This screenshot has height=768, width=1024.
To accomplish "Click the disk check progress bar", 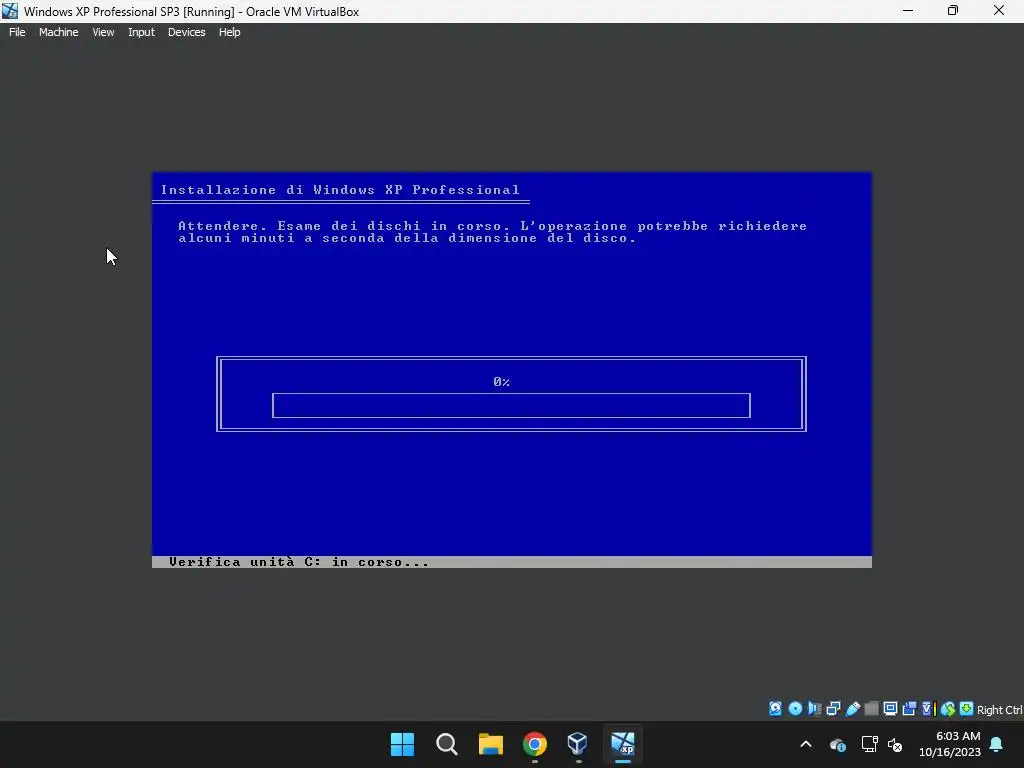I will 511,406.
